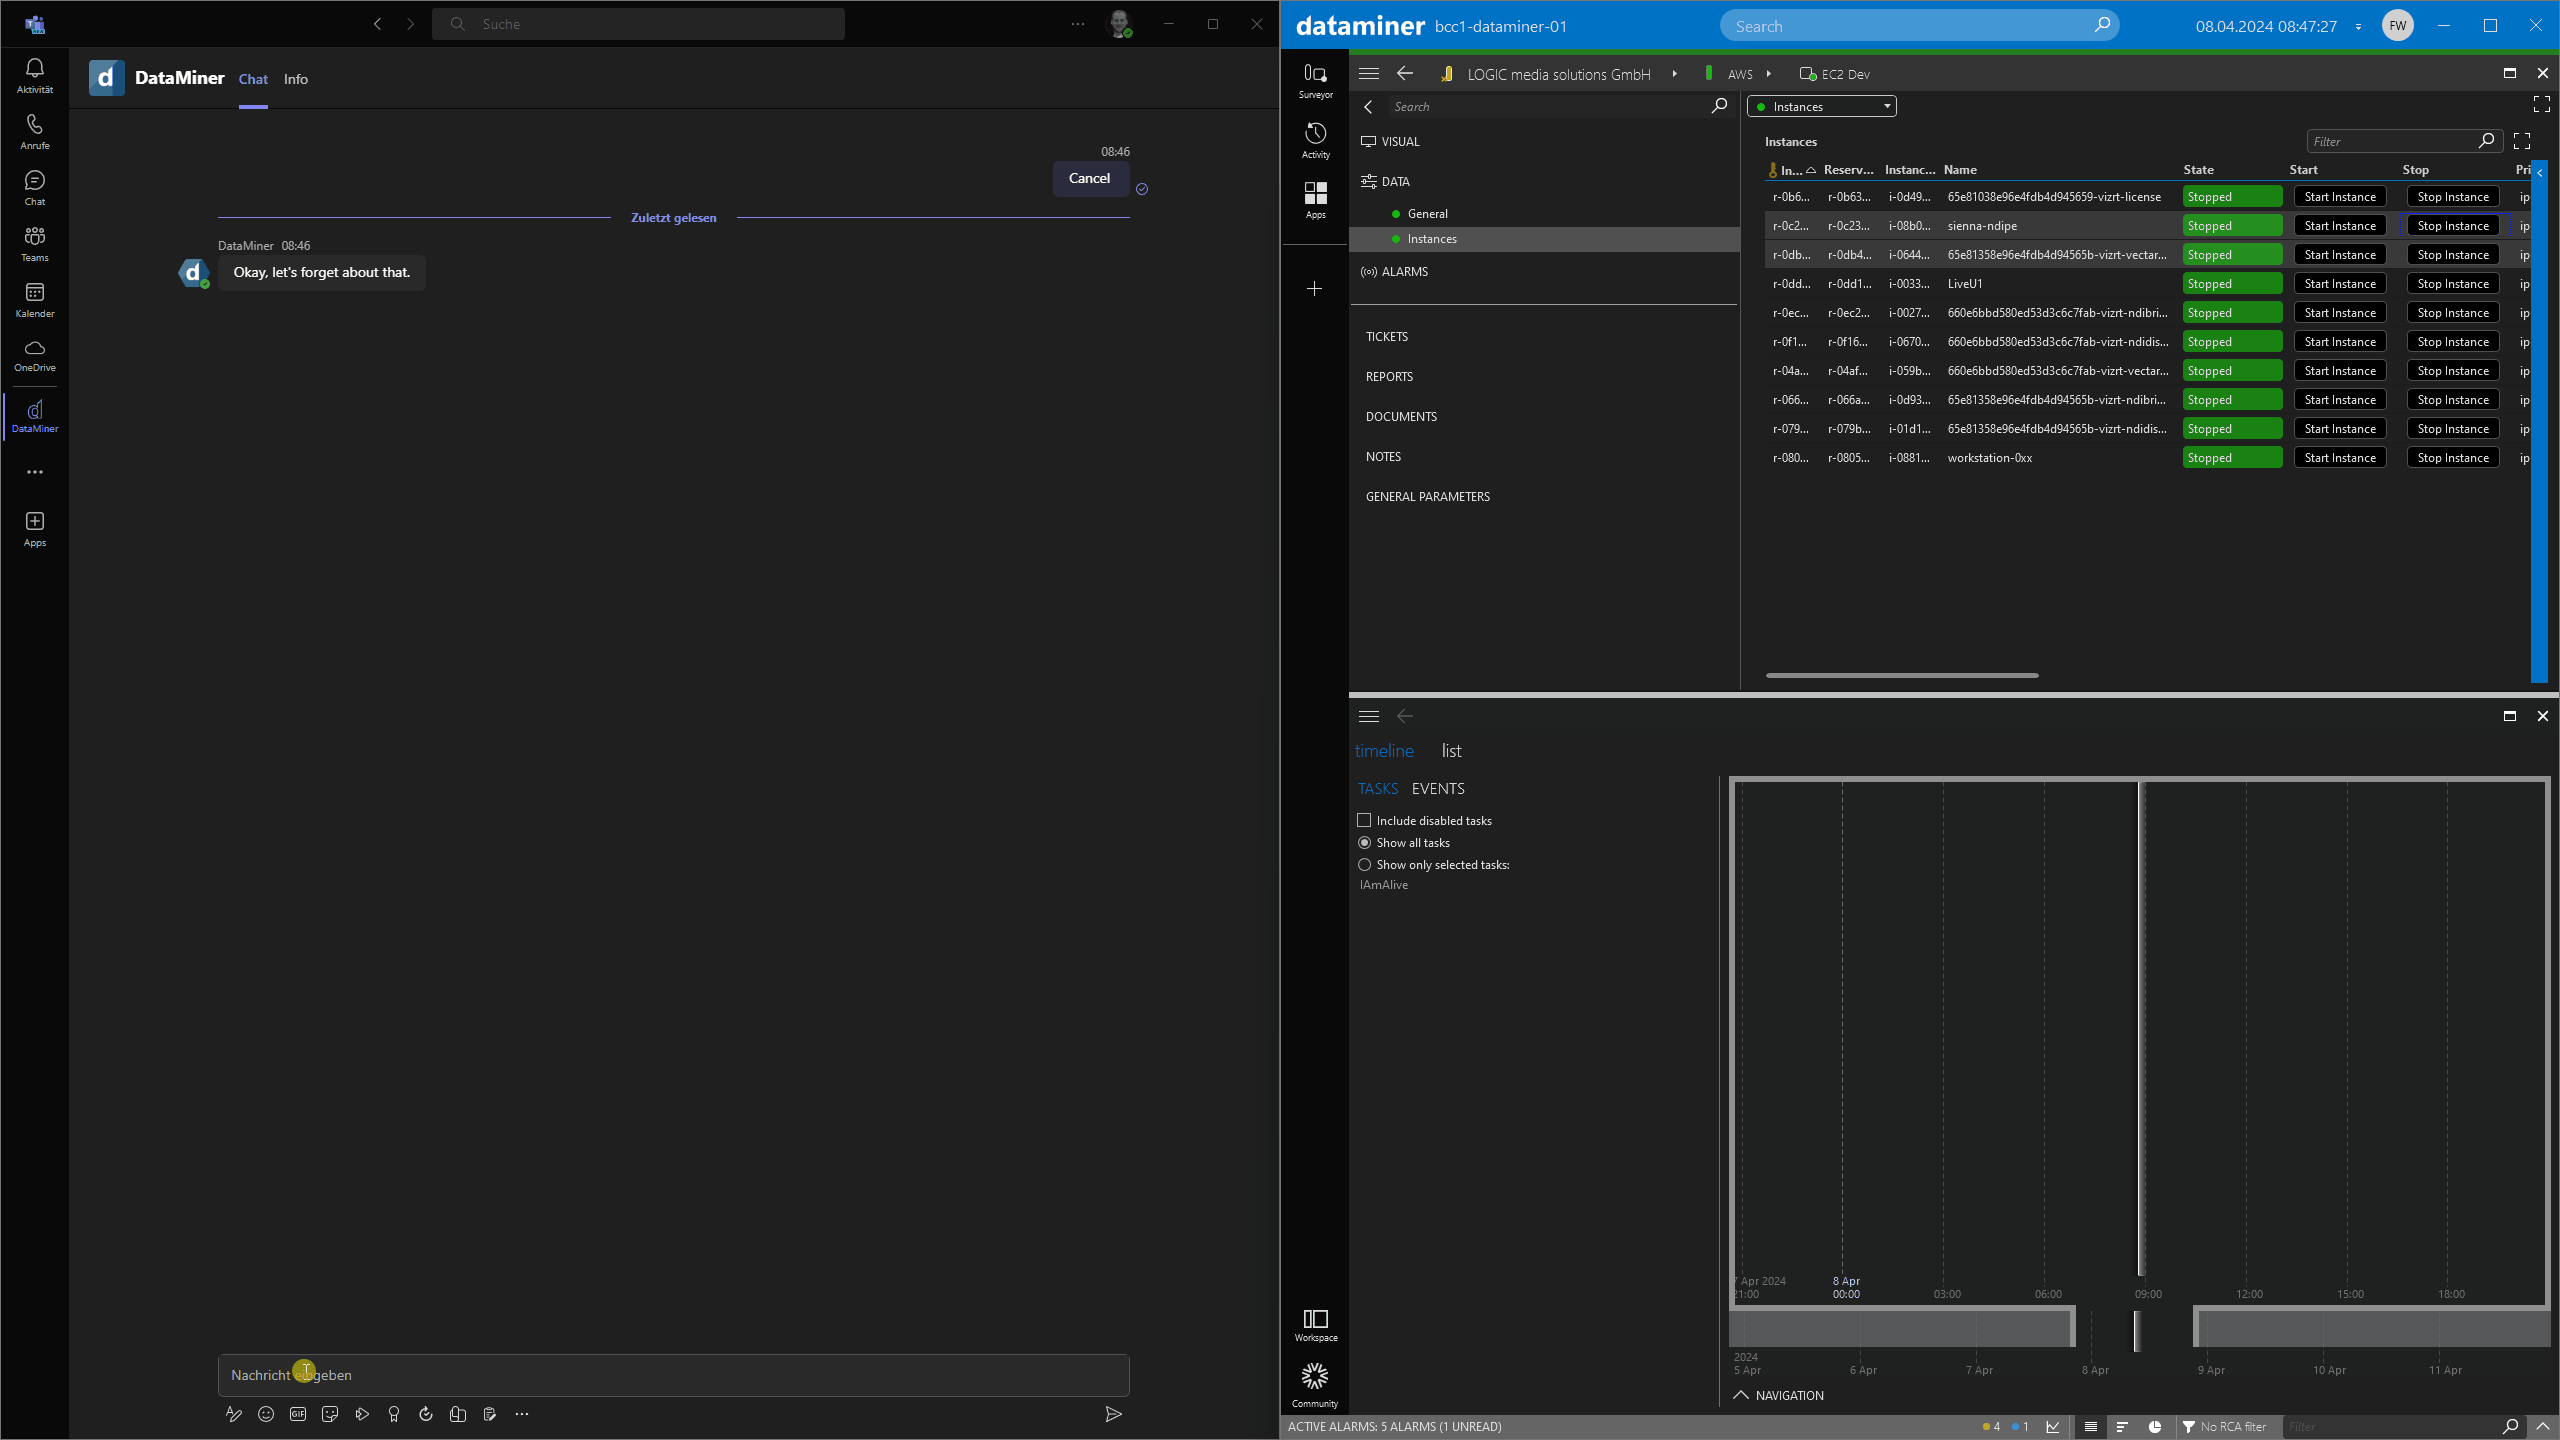Tick Include disabled tasks checkbox
This screenshot has width=2560, height=1440.
[1364, 820]
